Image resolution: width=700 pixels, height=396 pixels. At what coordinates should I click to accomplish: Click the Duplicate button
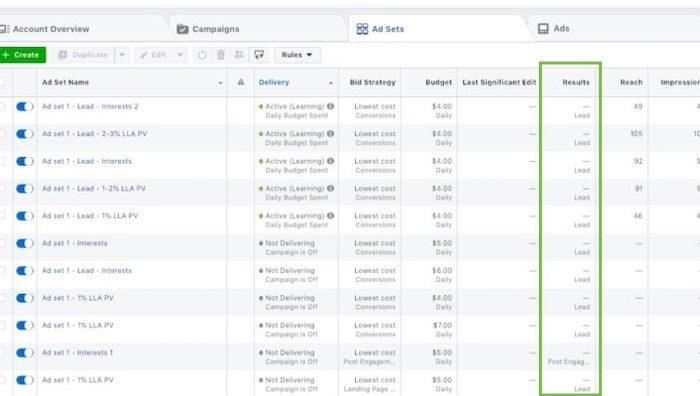coord(83,55)
